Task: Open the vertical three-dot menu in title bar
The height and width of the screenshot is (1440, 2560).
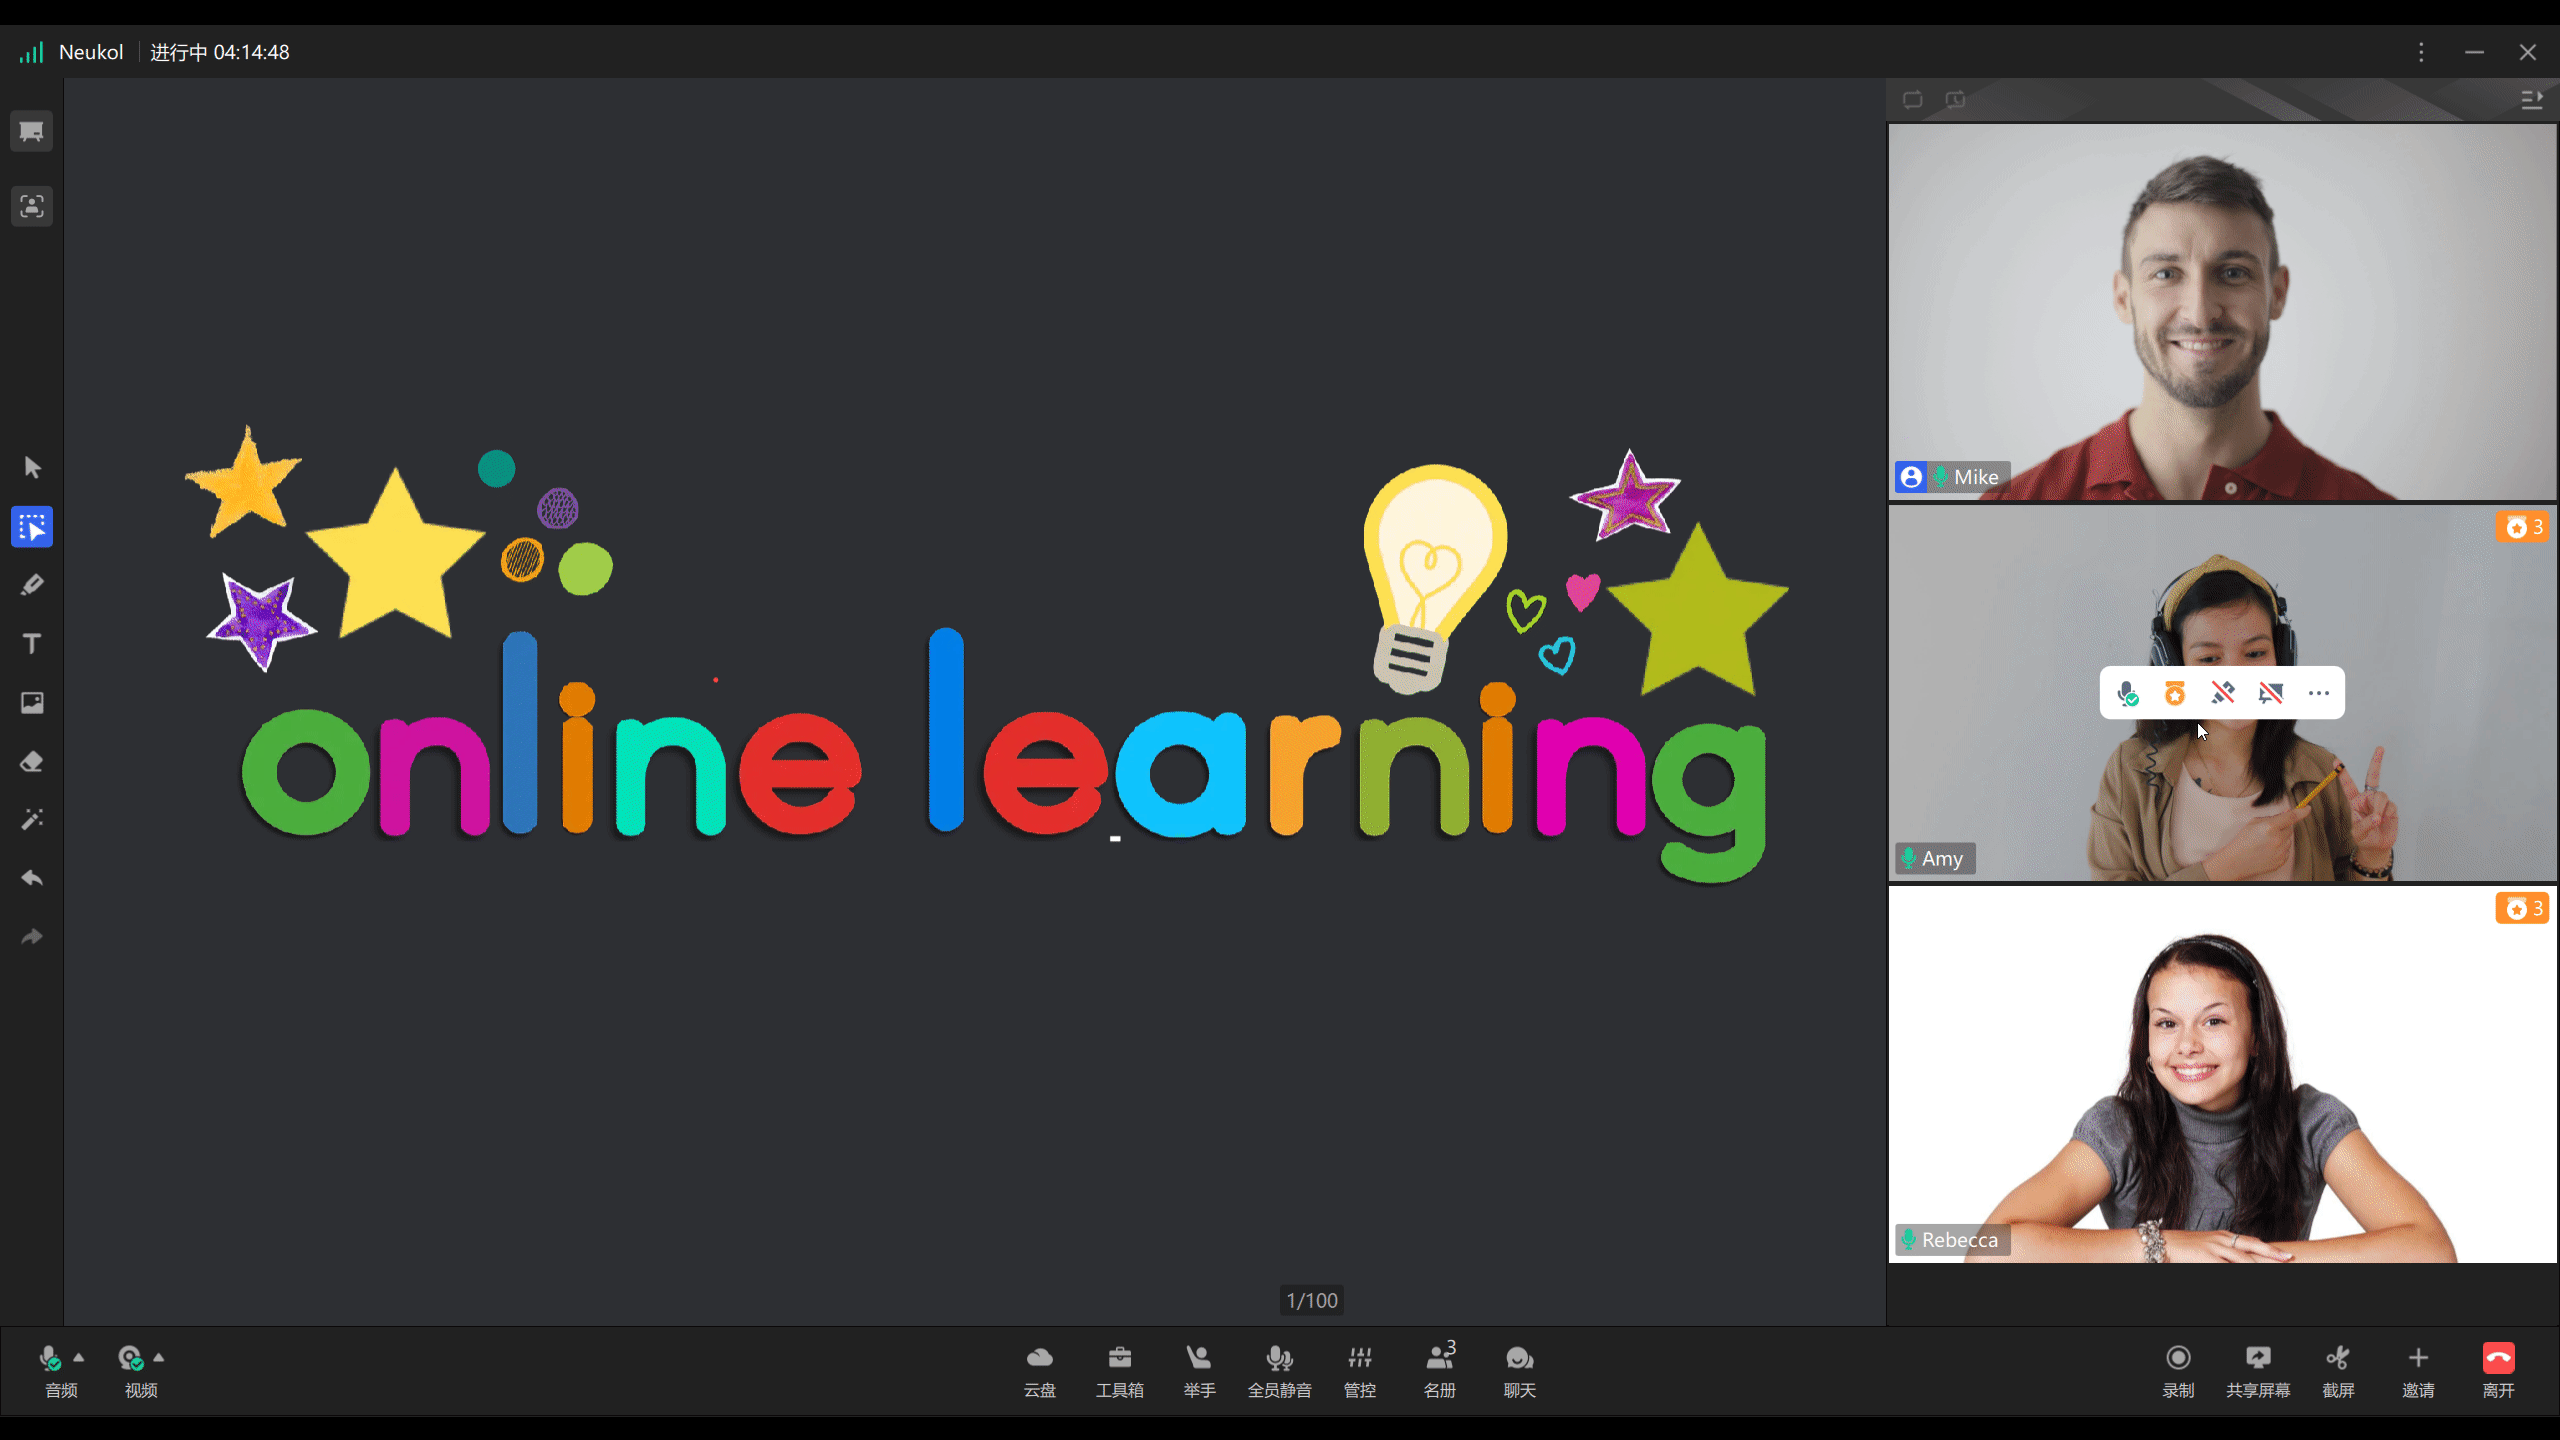Action: 2421,52
